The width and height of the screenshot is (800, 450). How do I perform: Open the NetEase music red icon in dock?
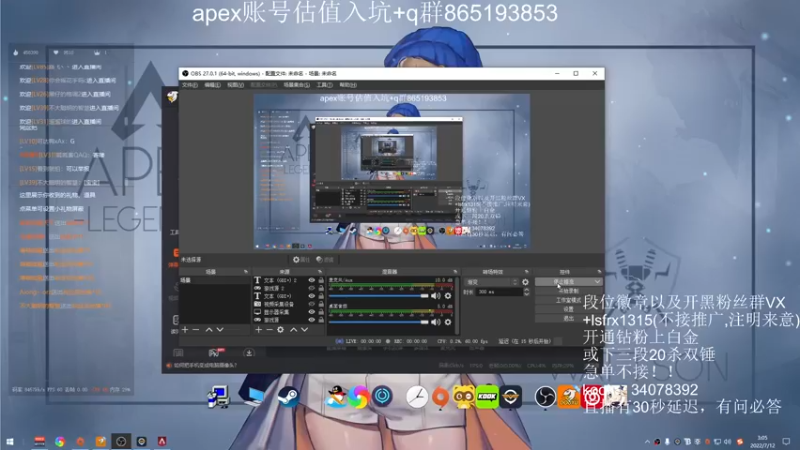592,396
